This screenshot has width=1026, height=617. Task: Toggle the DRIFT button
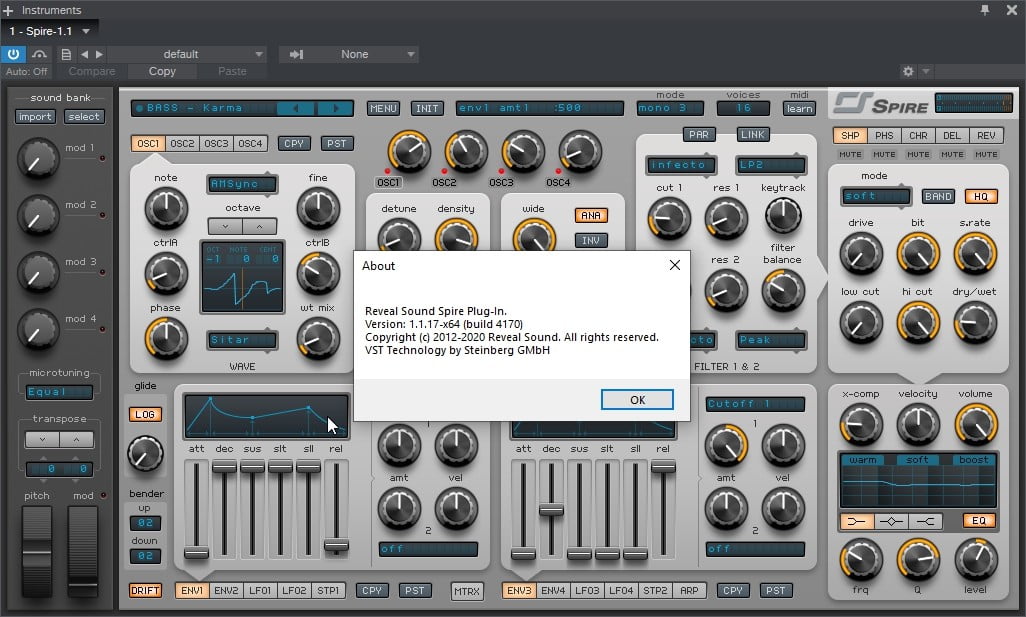(x=145, y=590)
